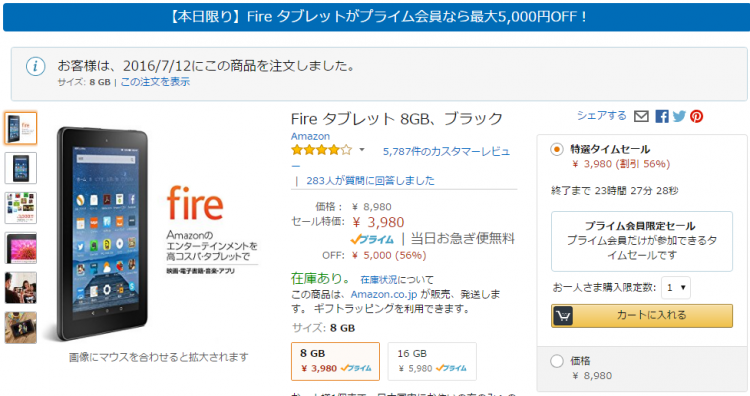Expand the star rating breakdown arrow

[x=362, y=150]
